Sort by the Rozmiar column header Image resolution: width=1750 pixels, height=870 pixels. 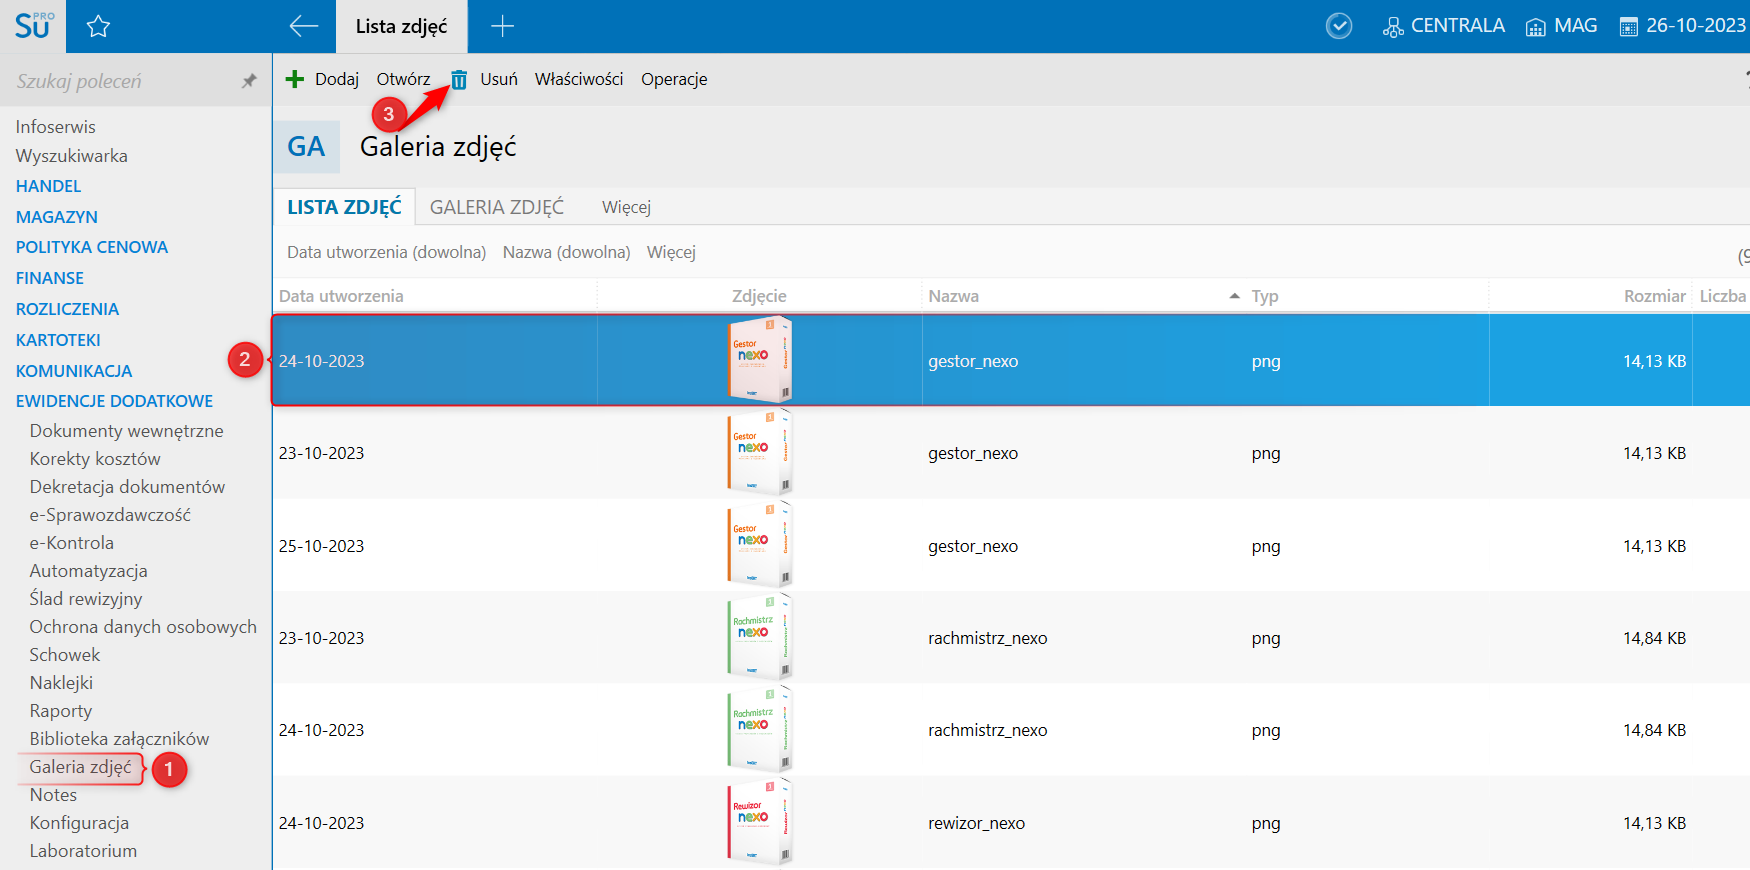pyautogui.click(x=1655, y=296)
